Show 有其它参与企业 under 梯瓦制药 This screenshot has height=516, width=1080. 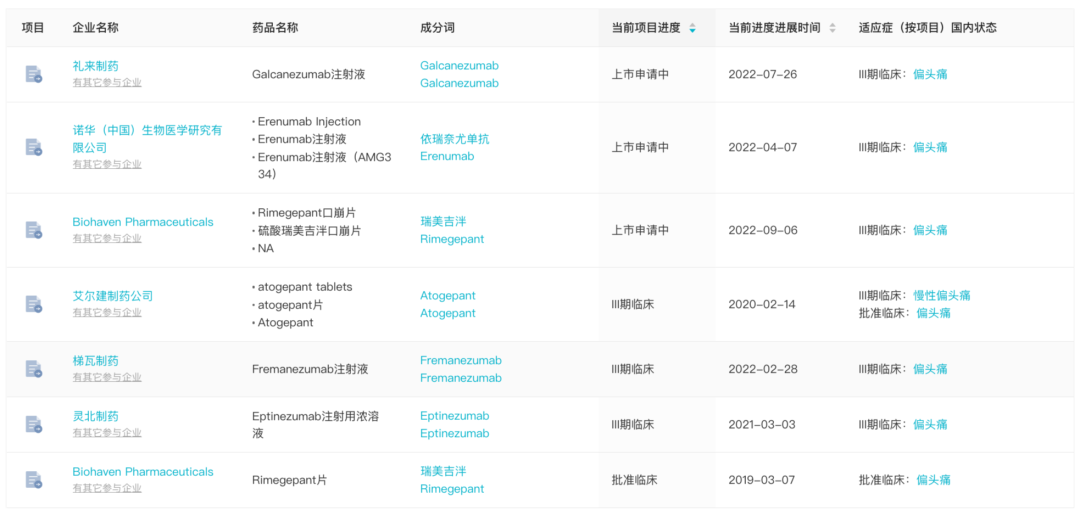click(107, 378)
